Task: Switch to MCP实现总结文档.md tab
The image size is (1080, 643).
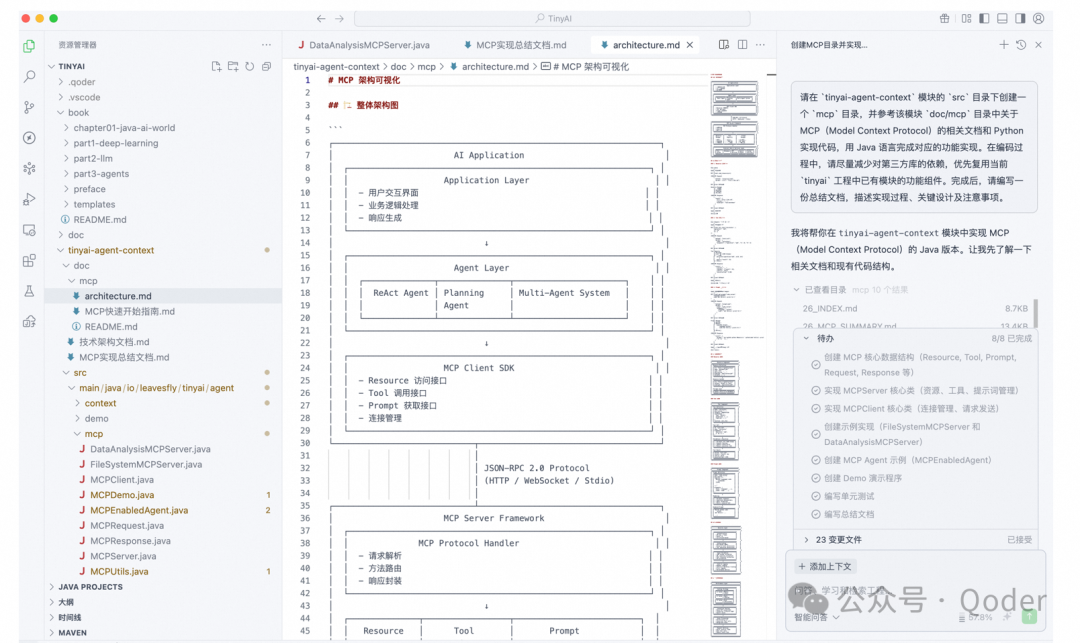Action: pyautogui.click(x=515, y=45)
